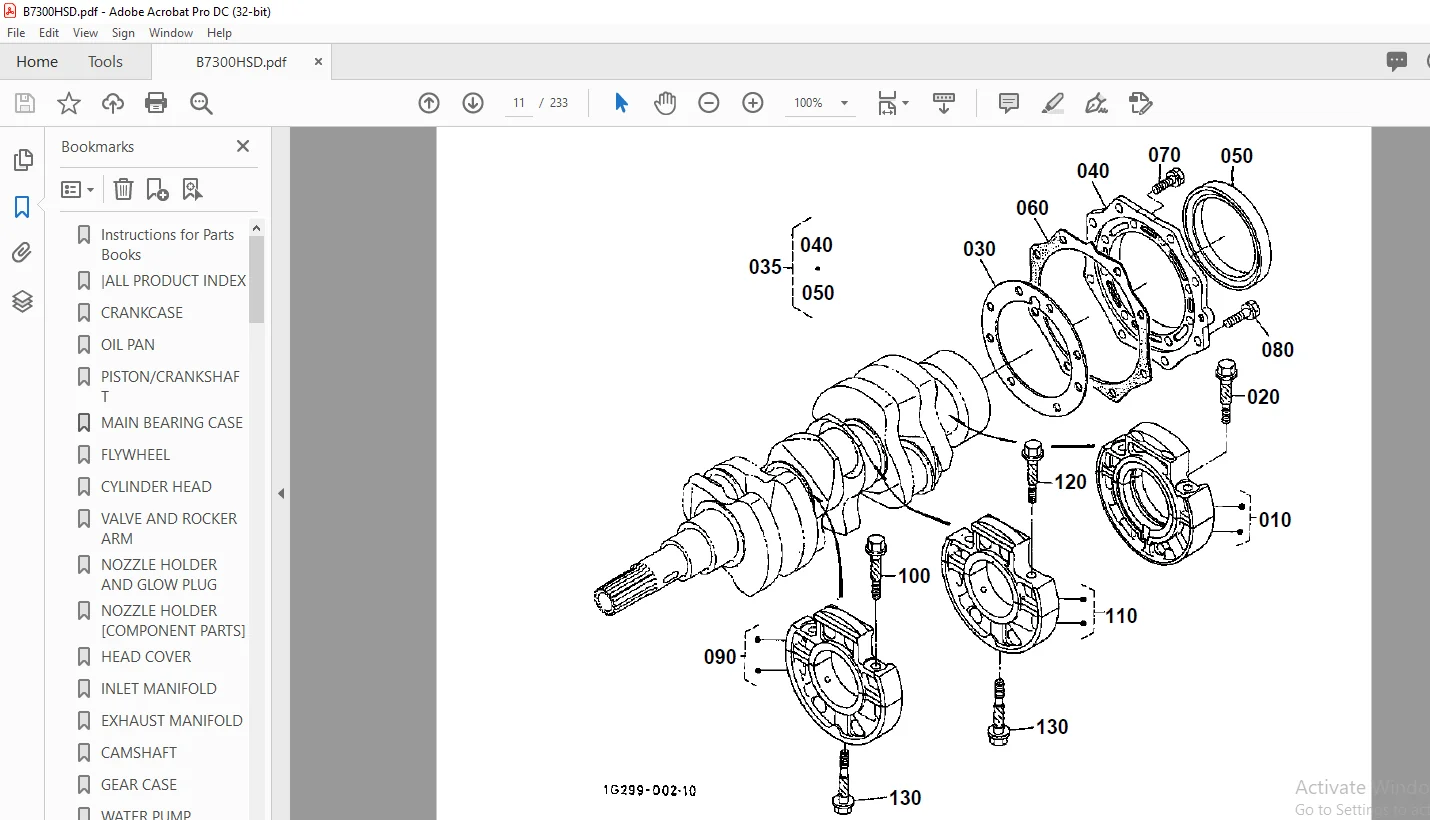Zoom in with plus icon
The width and height of the screenshot is (1430, 820).
[753, 103]
